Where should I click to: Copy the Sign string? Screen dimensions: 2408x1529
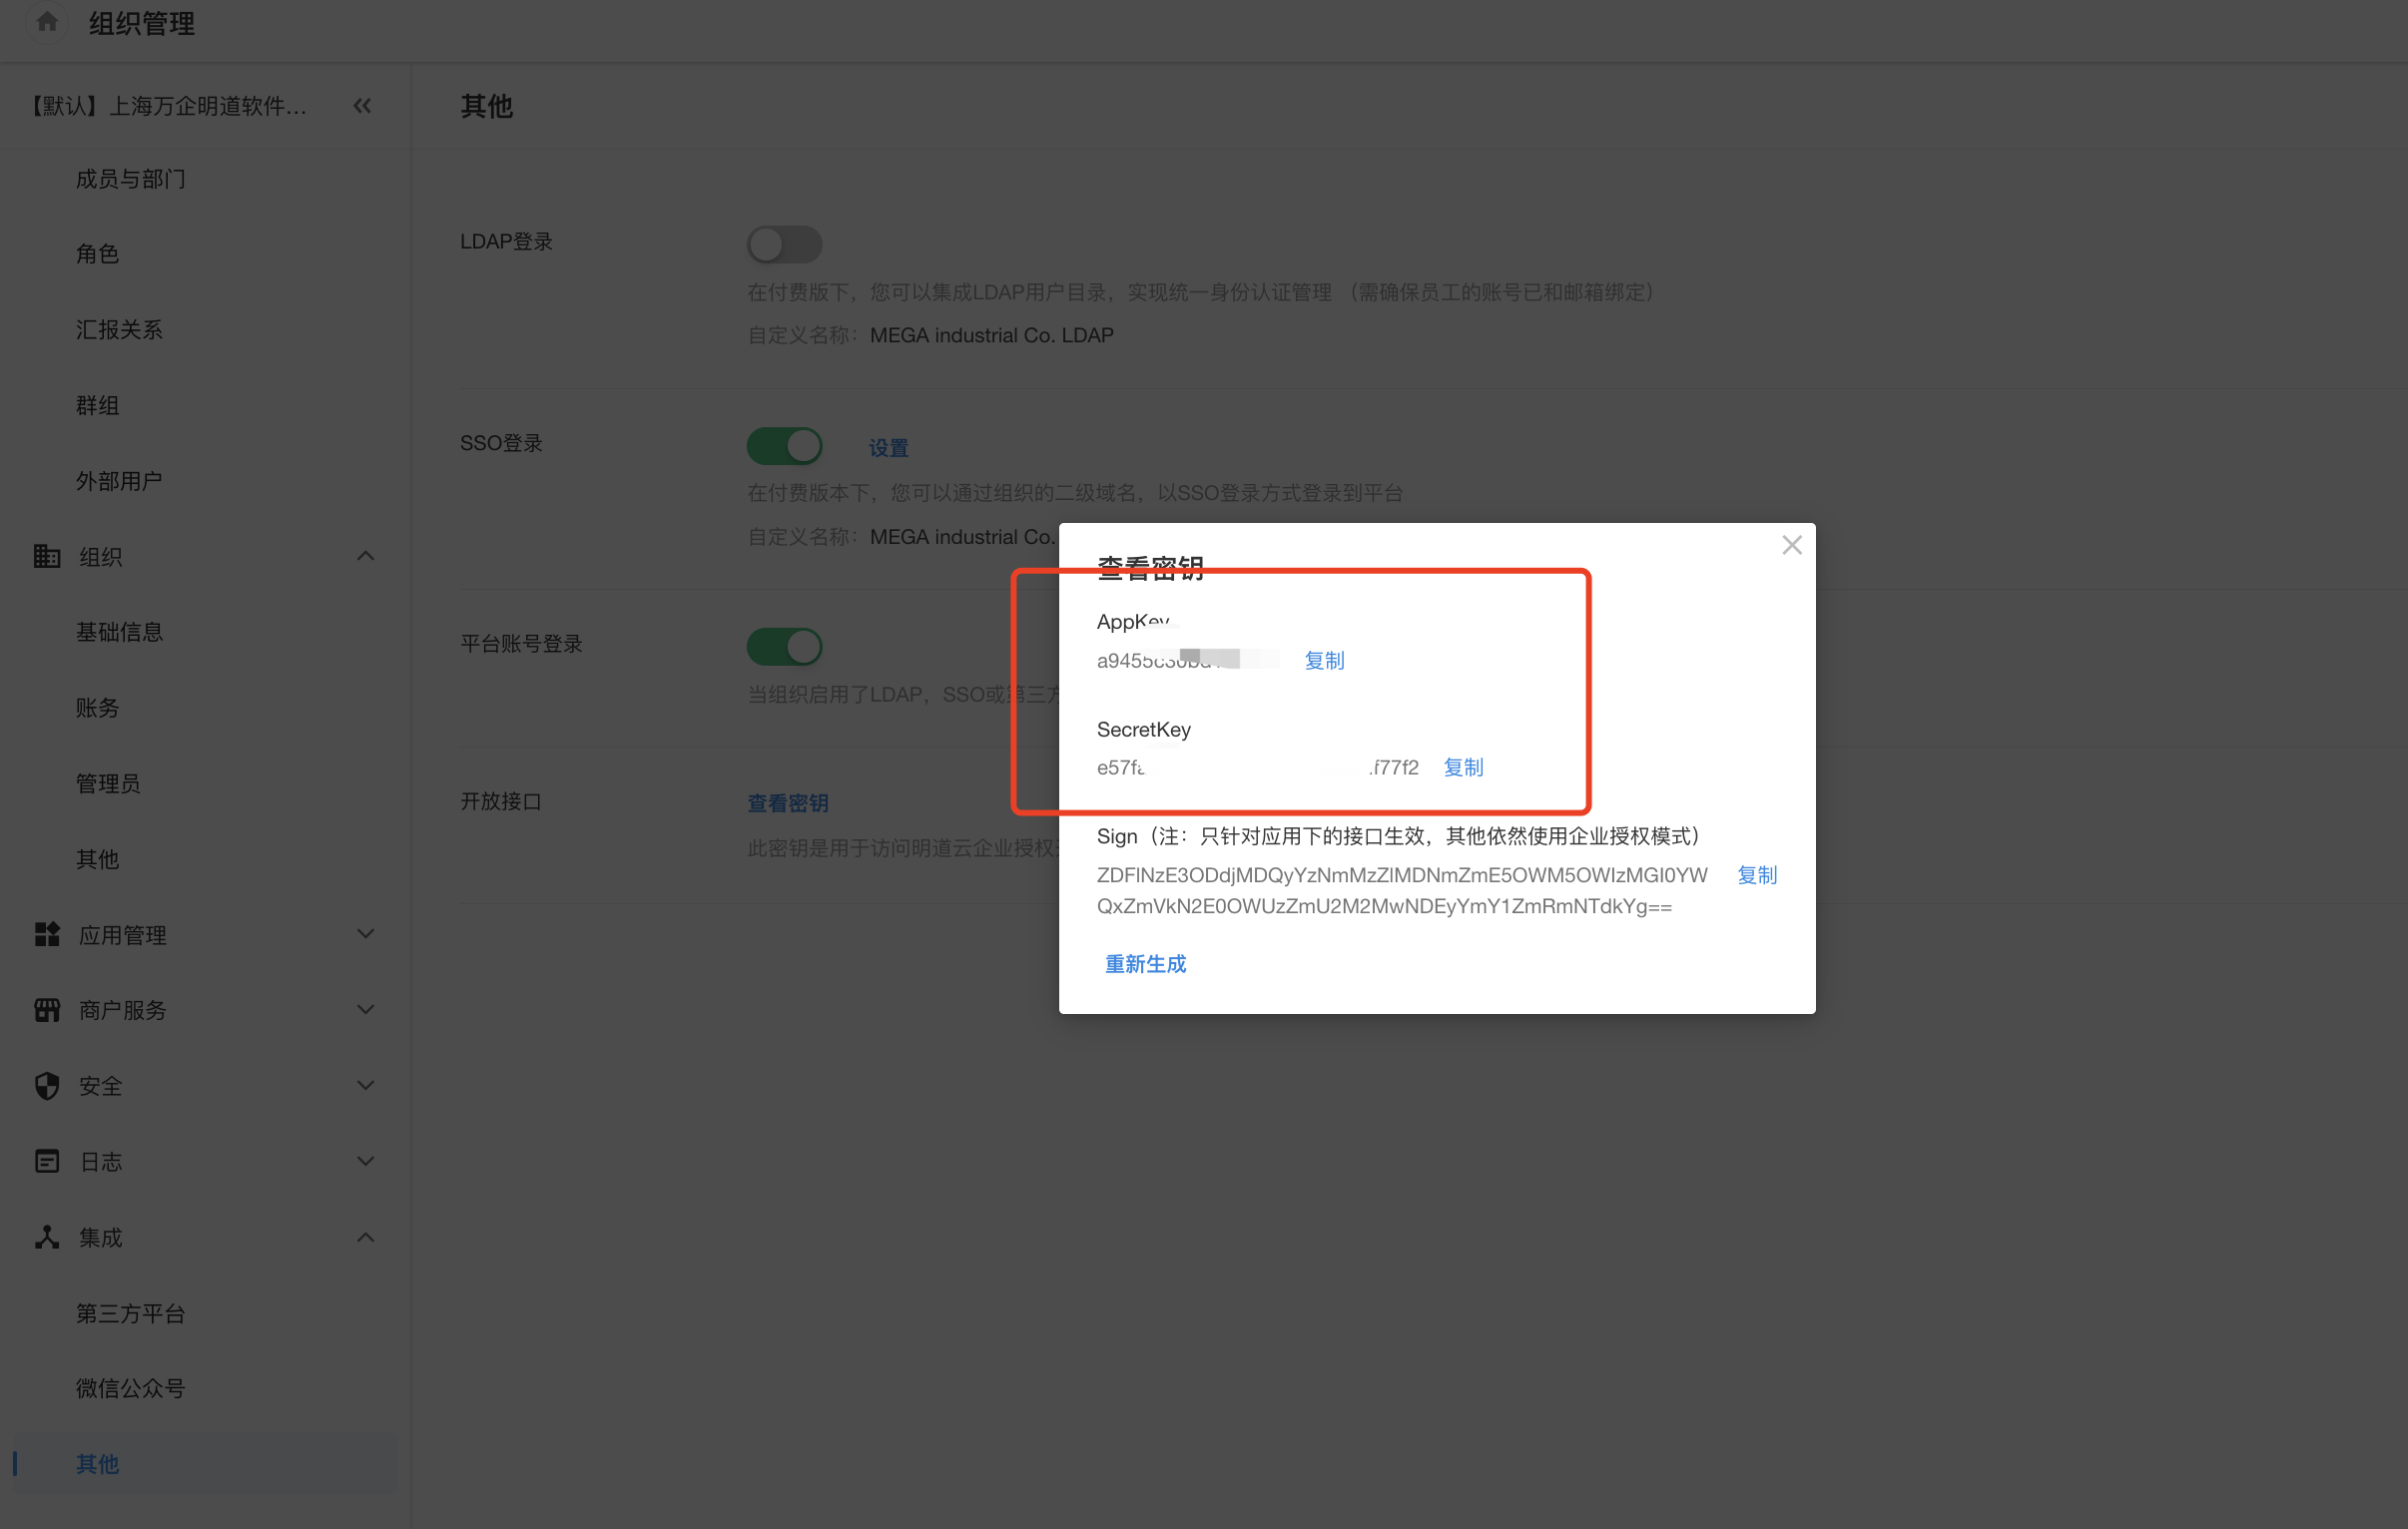(1756, 875)
